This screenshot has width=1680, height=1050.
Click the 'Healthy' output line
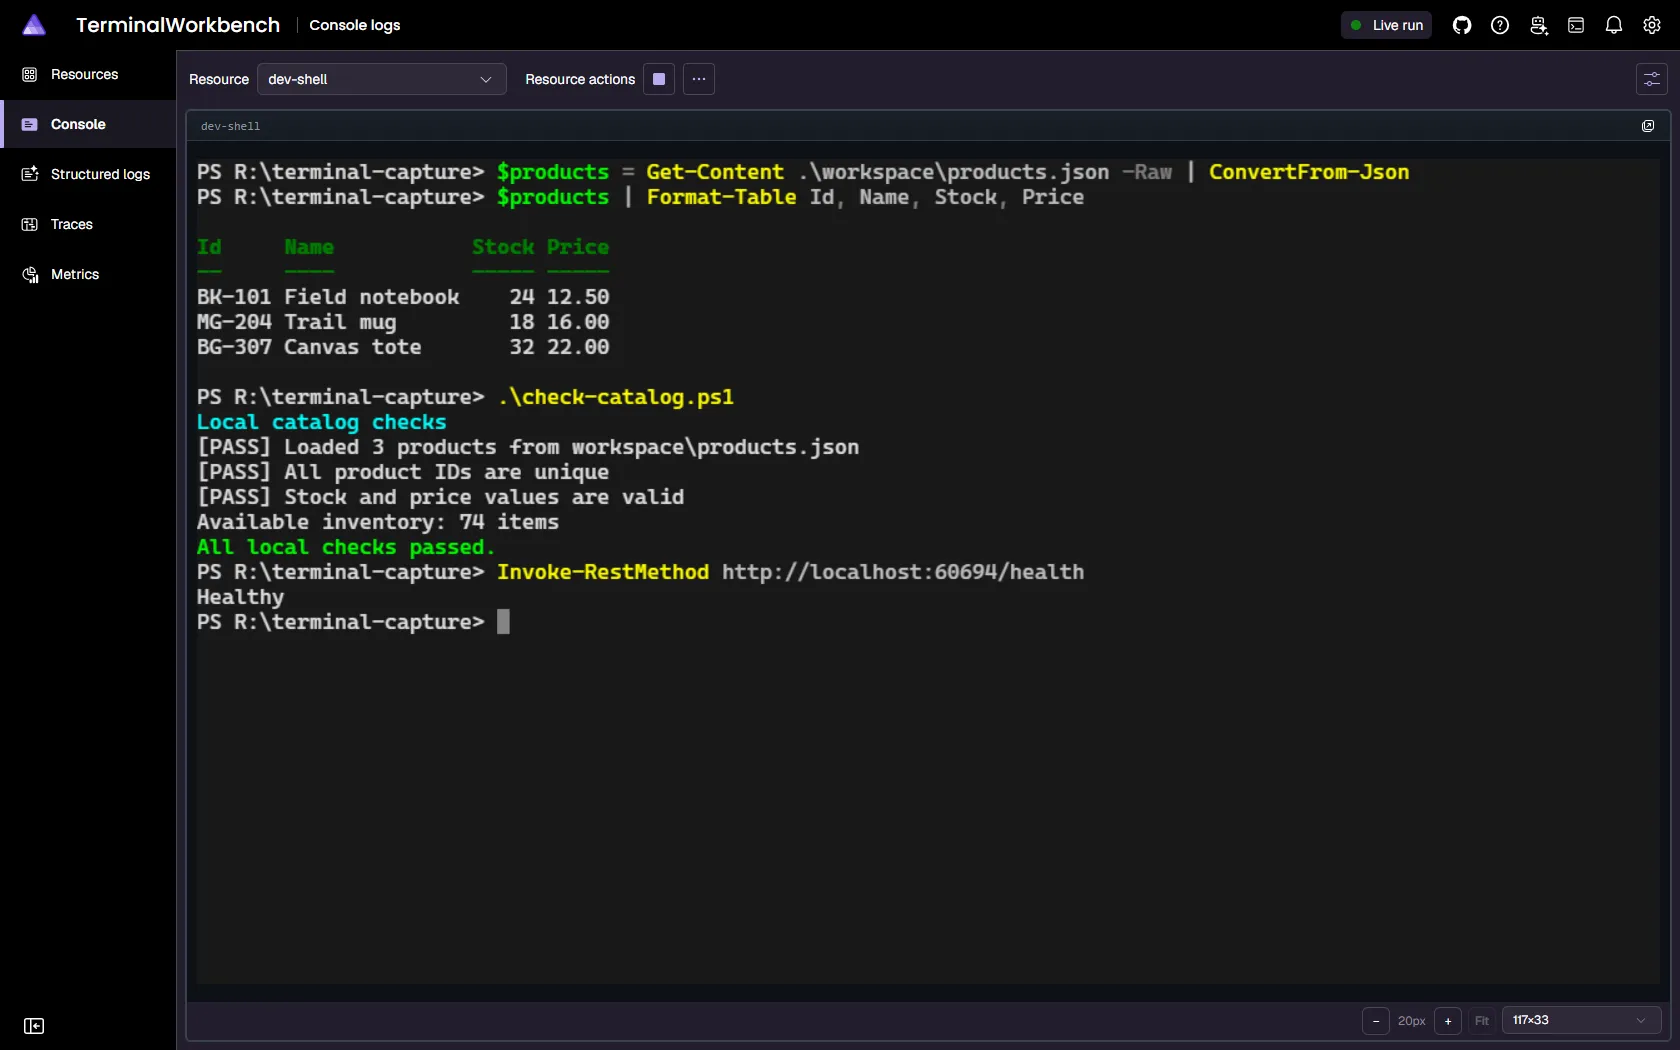point(240,597)
